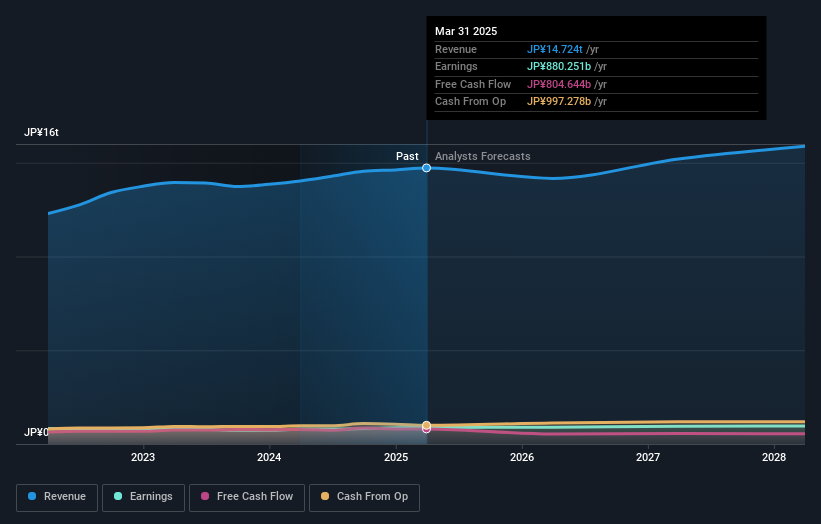Click the JP¥804.644b free cash flow value
This screenshot has width=821, height=524.
559,84
